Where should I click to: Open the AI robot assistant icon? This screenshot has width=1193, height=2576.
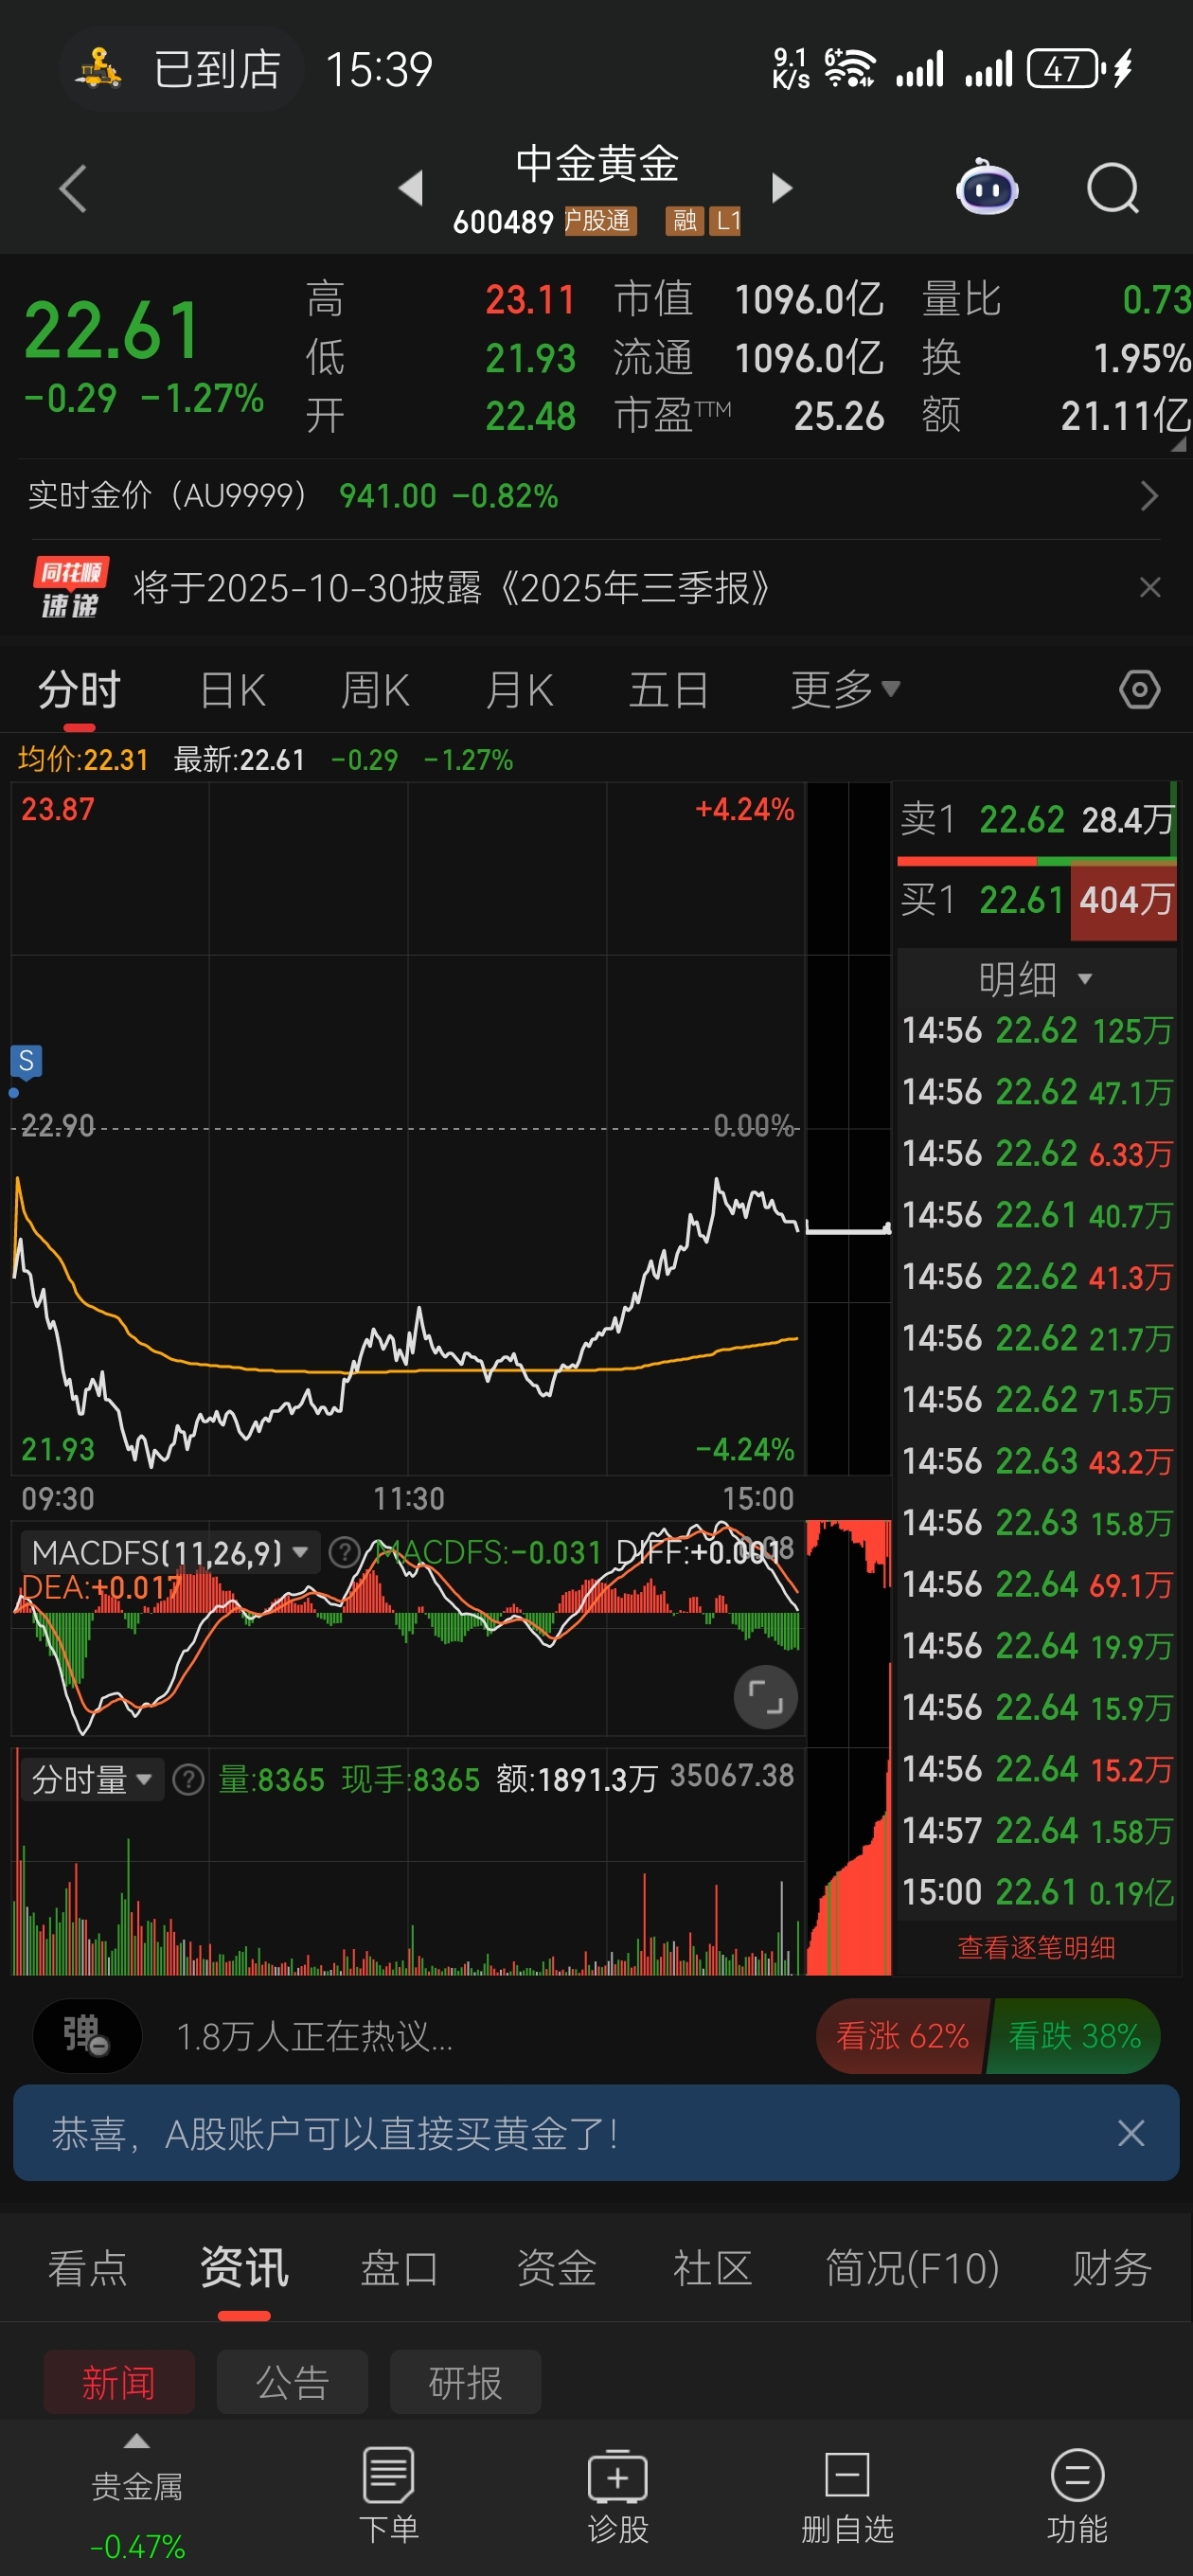[x=987, y=187]
